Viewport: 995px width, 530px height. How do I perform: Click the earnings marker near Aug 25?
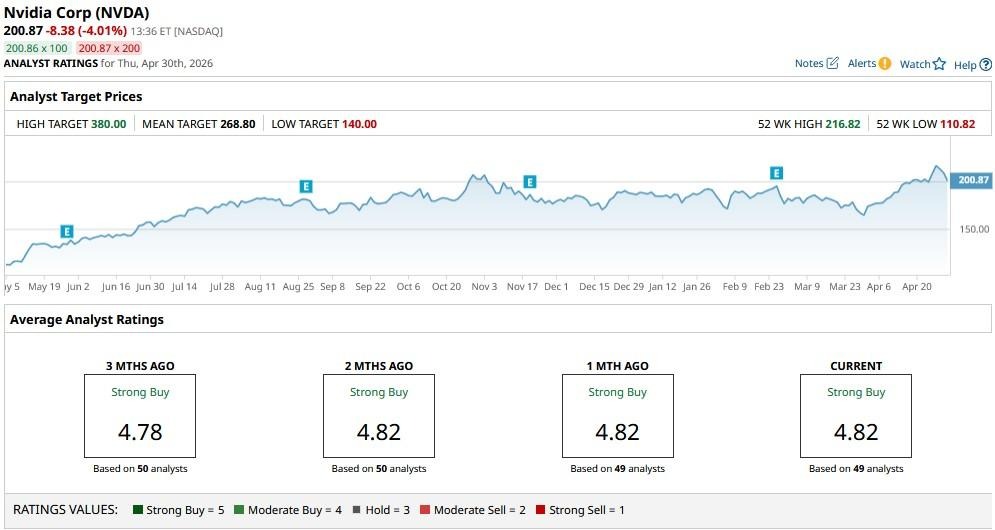click(306, 187)
